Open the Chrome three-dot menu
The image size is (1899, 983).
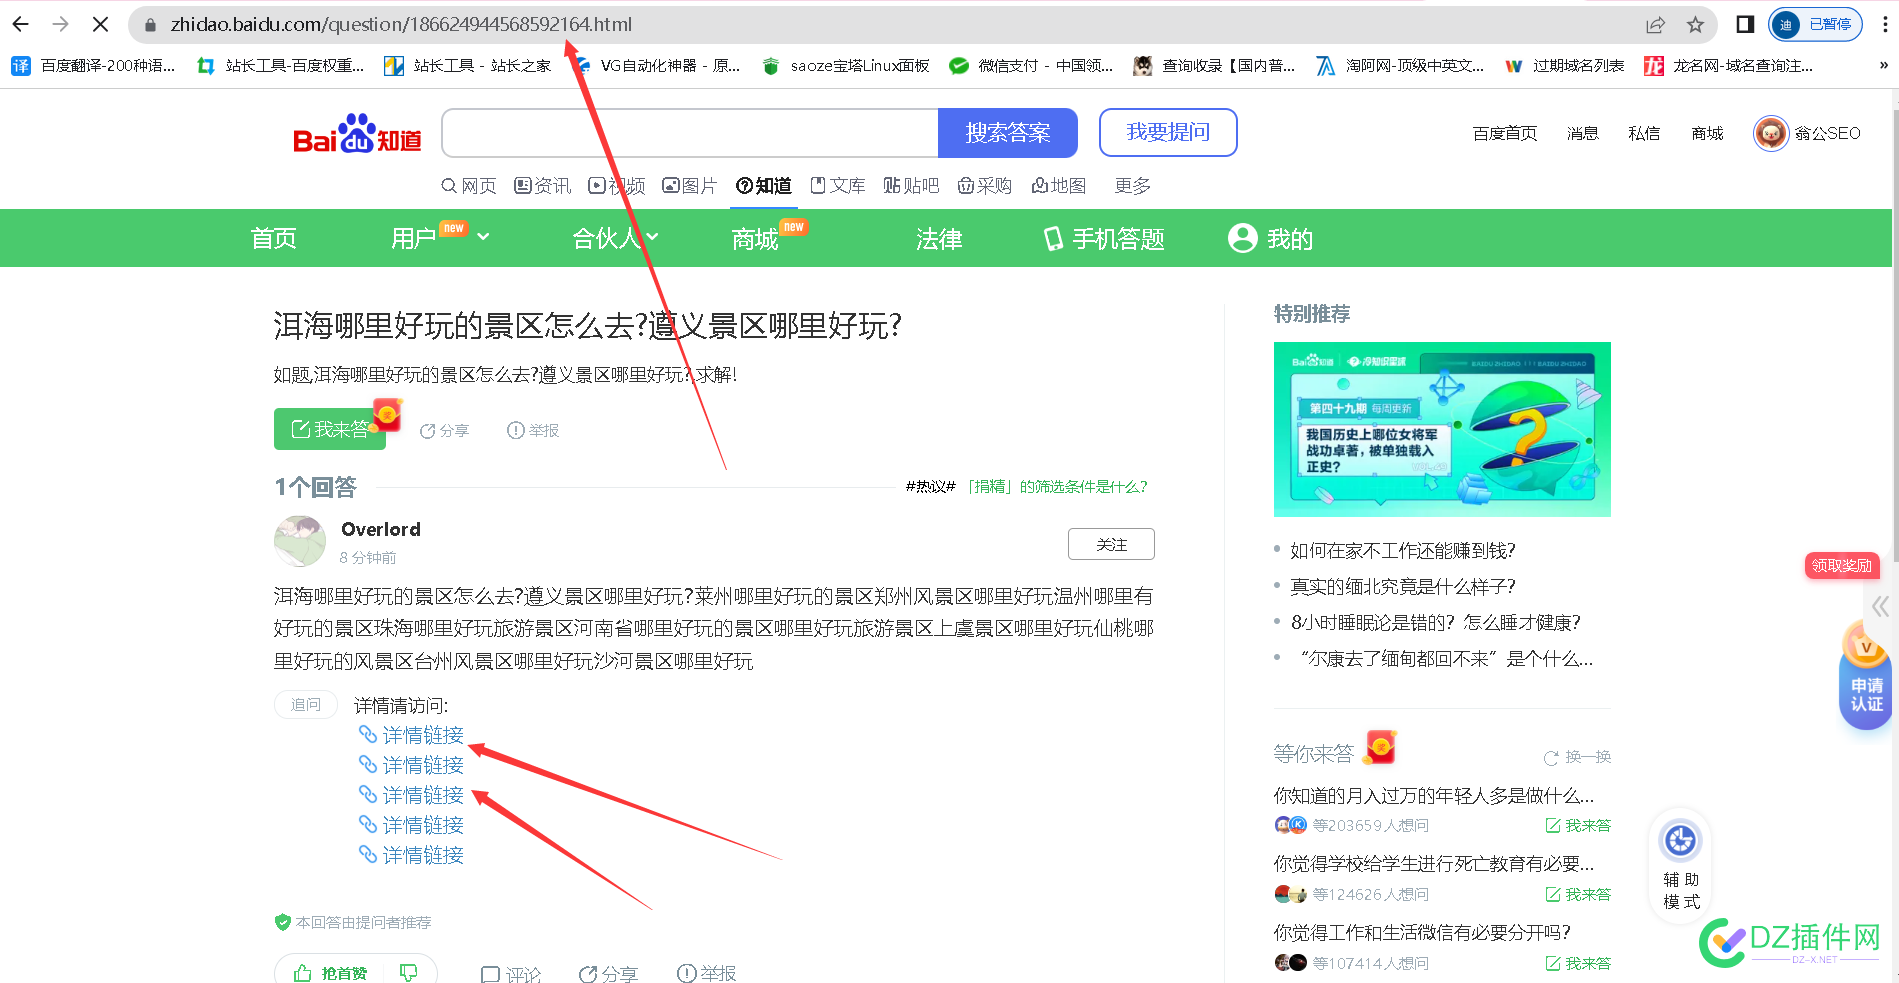1884,25
